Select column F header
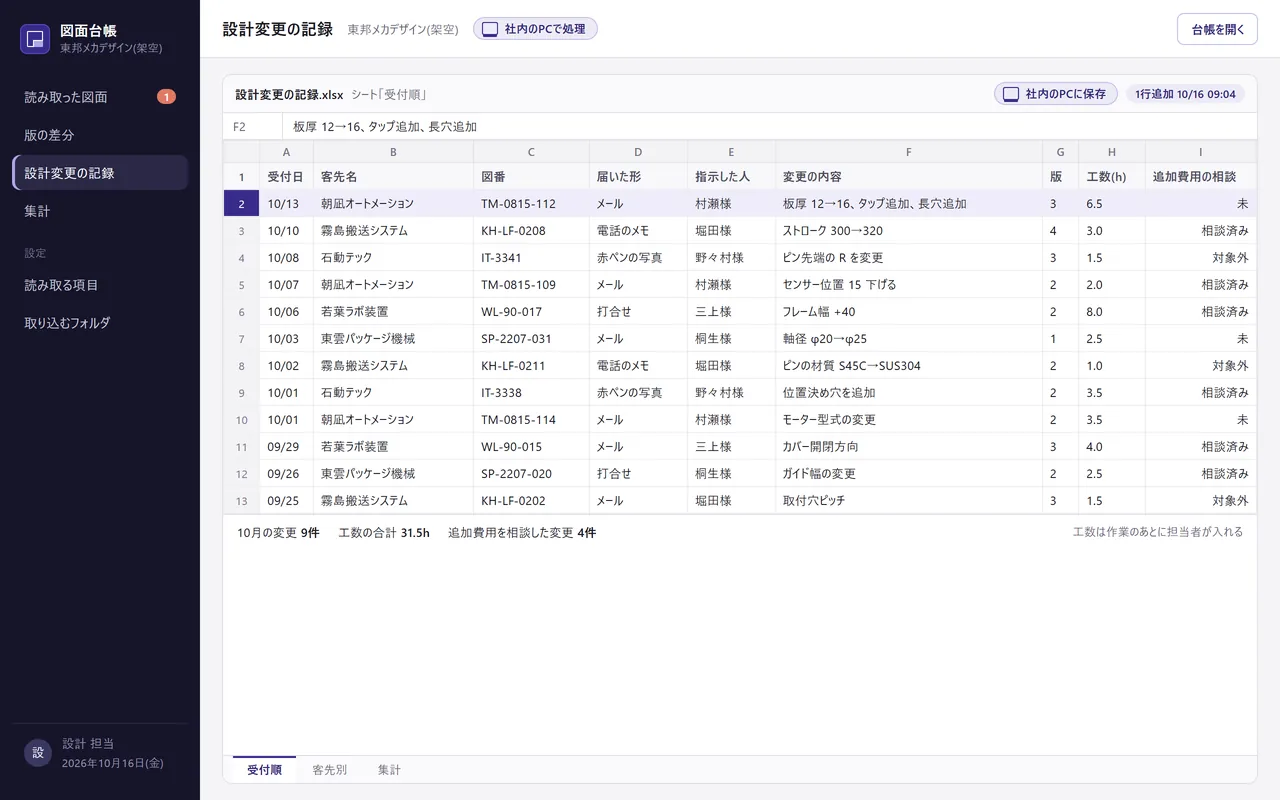The height and width of the screenshot is (800, 1280). (x=909, y=152)
